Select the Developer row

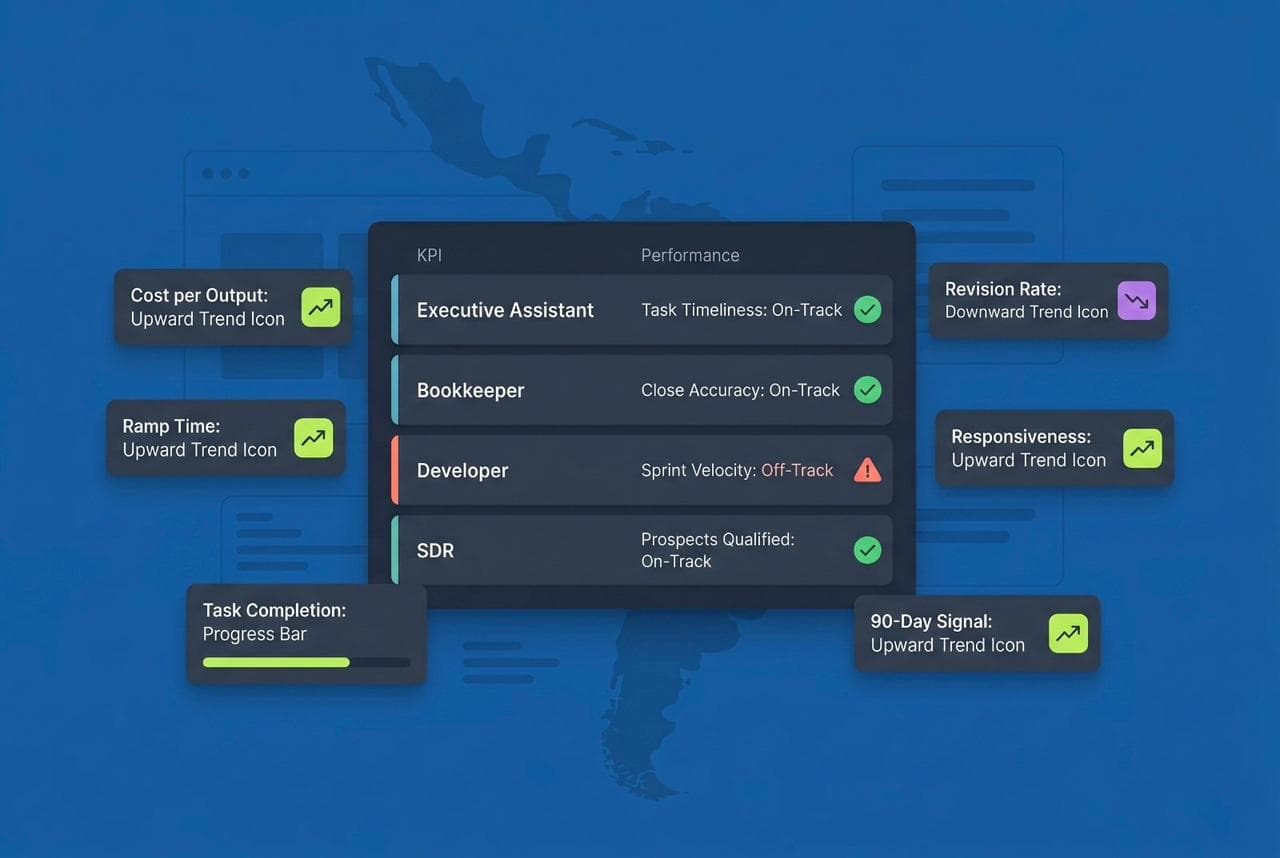pos(640,470)
